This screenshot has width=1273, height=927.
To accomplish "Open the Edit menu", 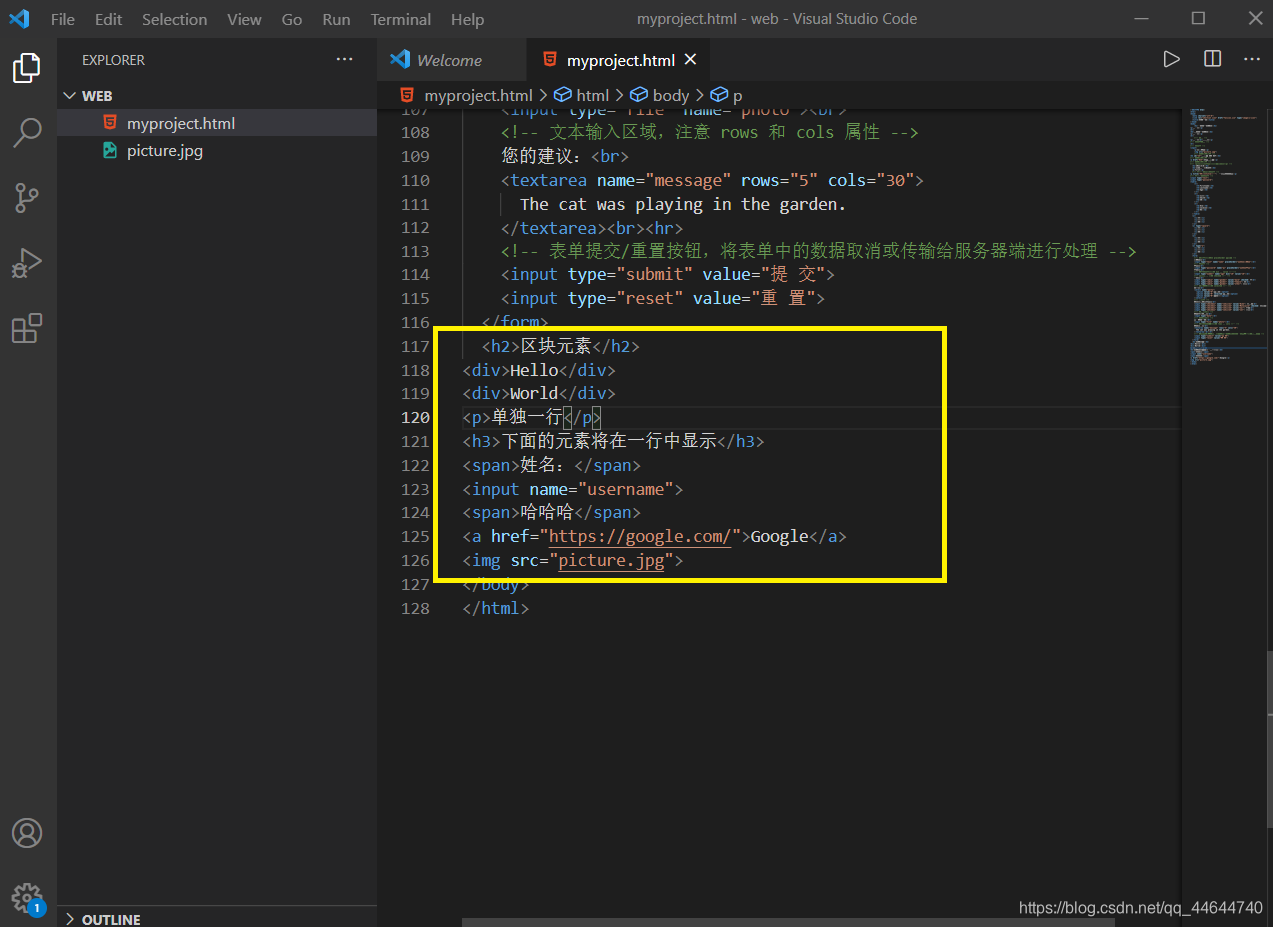I will tap(108, 19).
